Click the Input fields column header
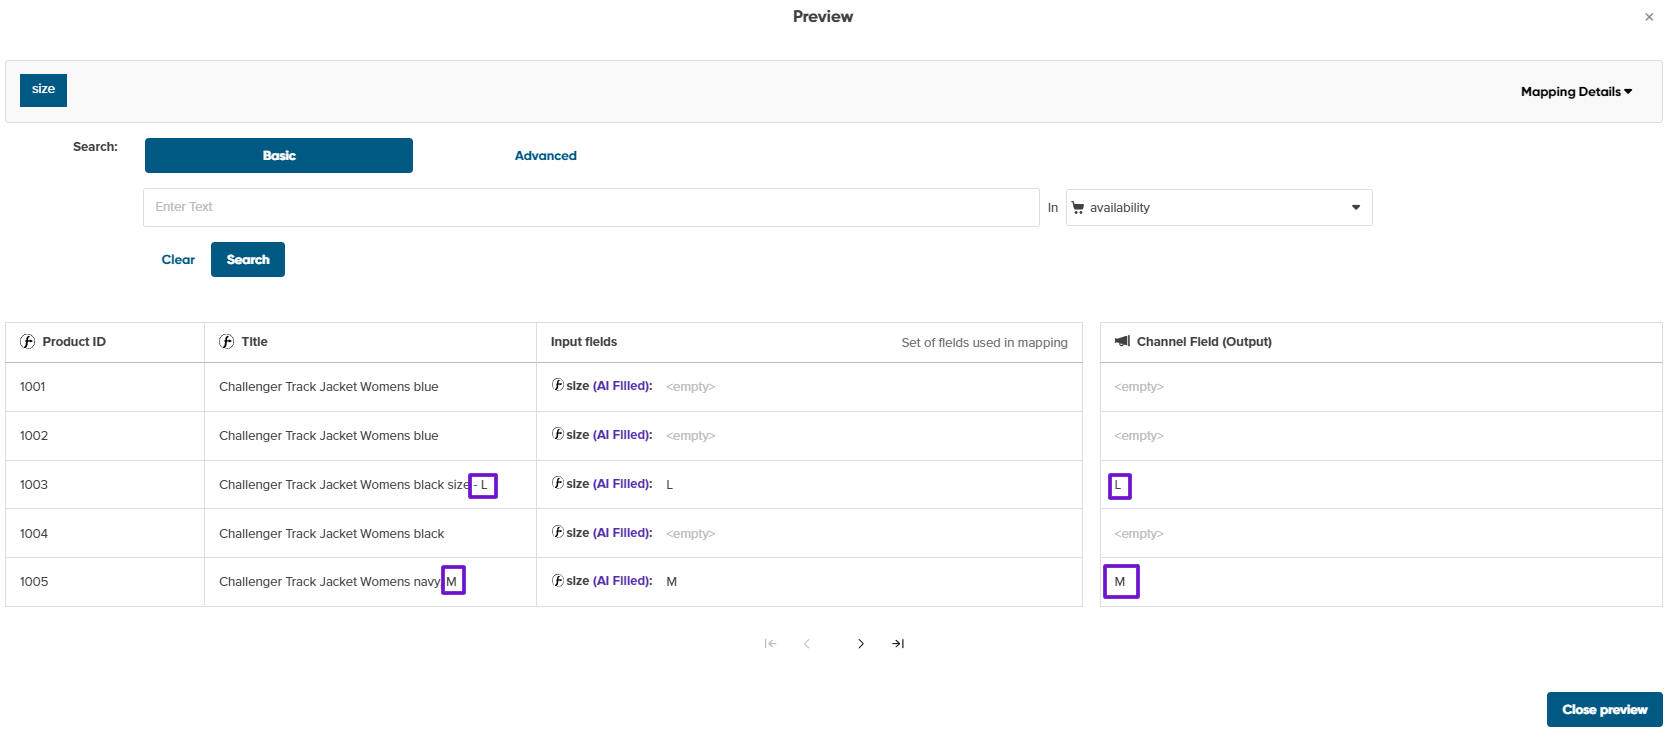The width and height of the screenshot is (1675, 737). point(584,342)
